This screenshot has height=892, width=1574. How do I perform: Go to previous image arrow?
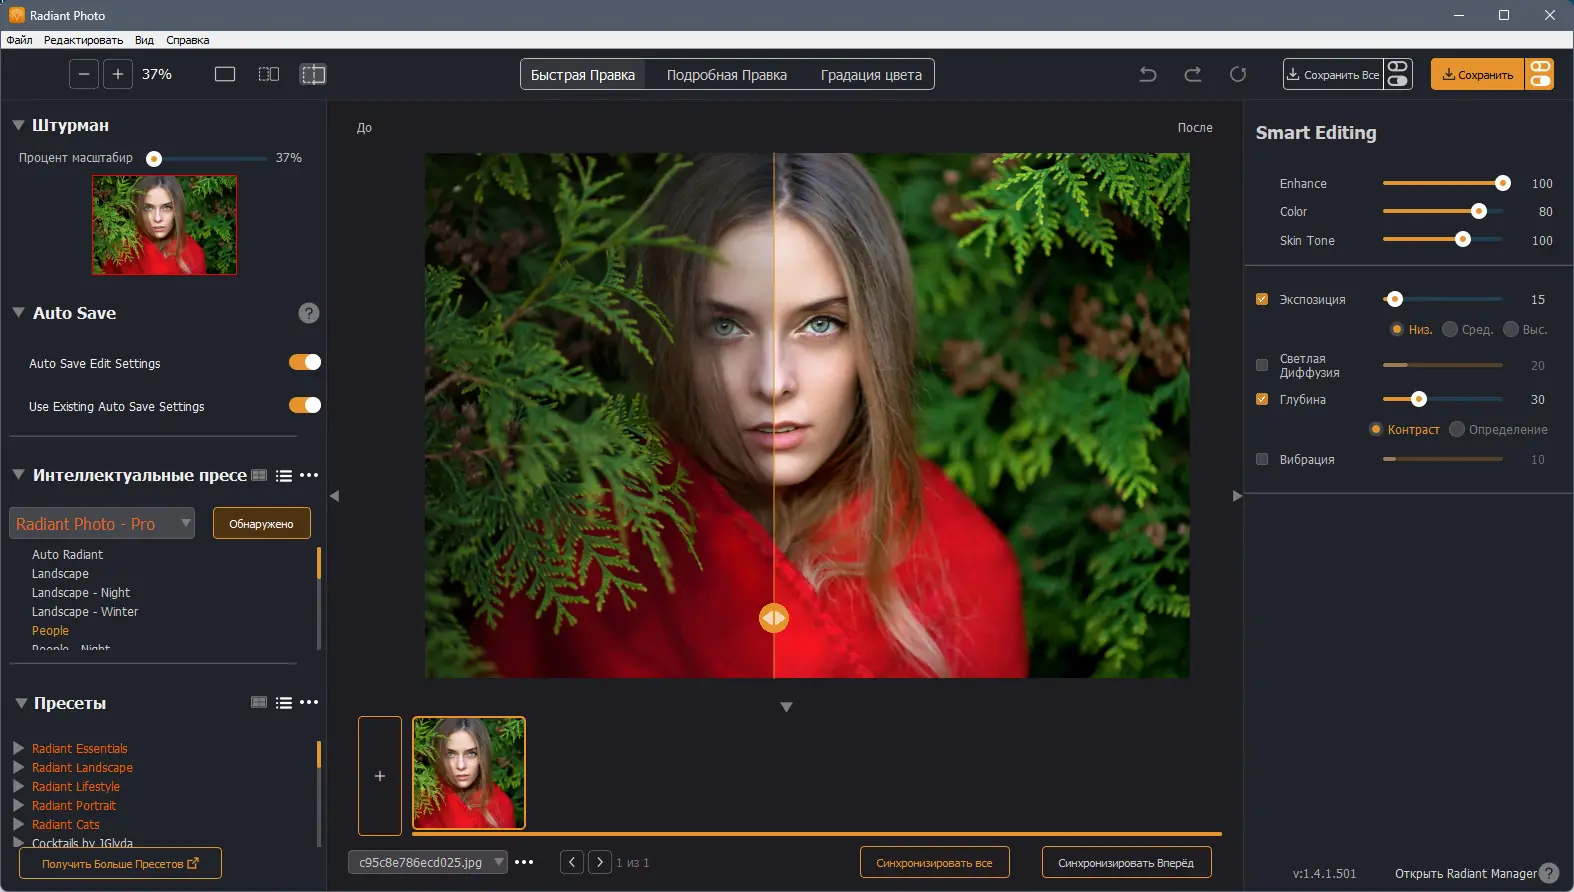point(572,862)
